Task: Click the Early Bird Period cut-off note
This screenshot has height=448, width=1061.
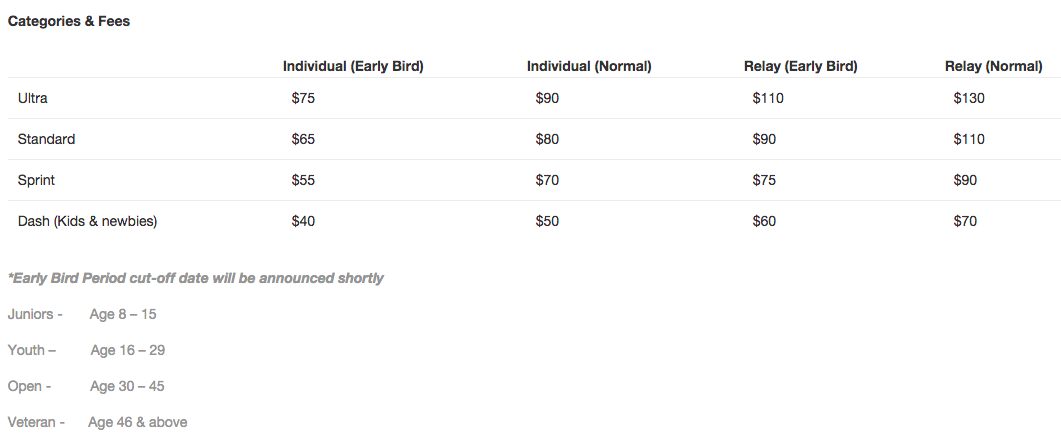Action: (196, 278)
